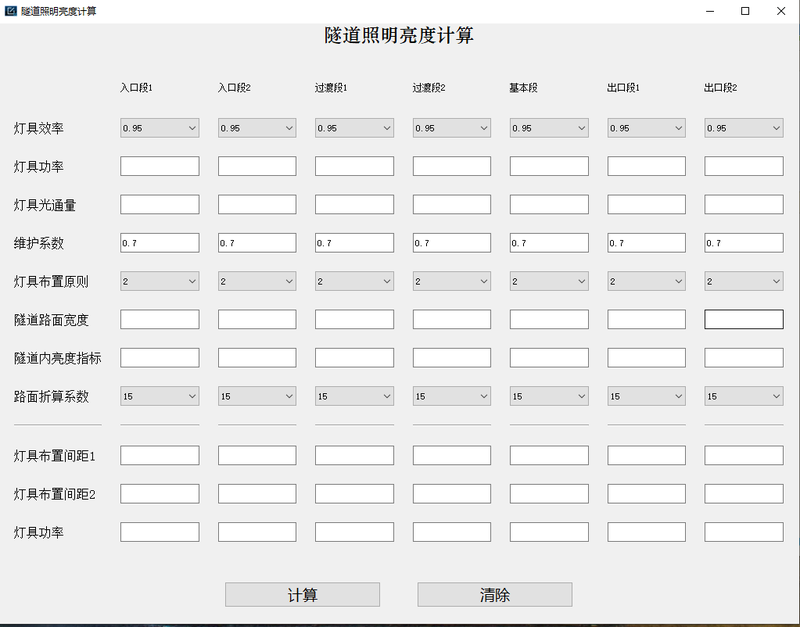Click the app icon in the title bar
The height and width of the screenshot is (627, 800).
coord(10,11)
